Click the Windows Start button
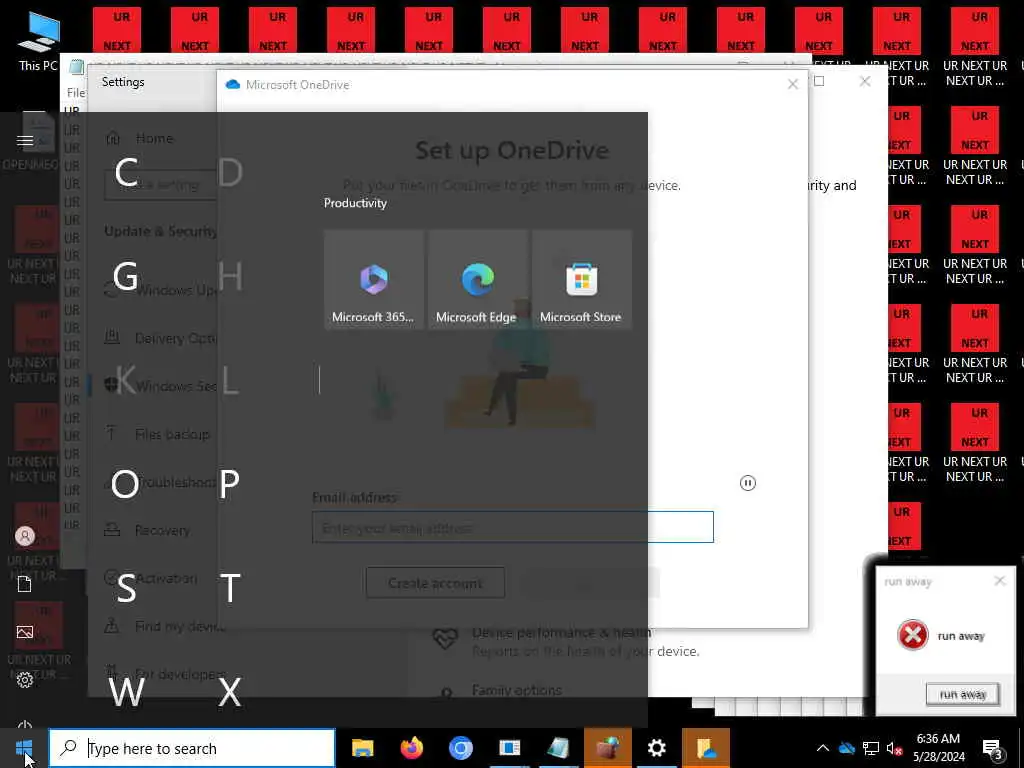The image size is (1024, 768). pos(24,748)
